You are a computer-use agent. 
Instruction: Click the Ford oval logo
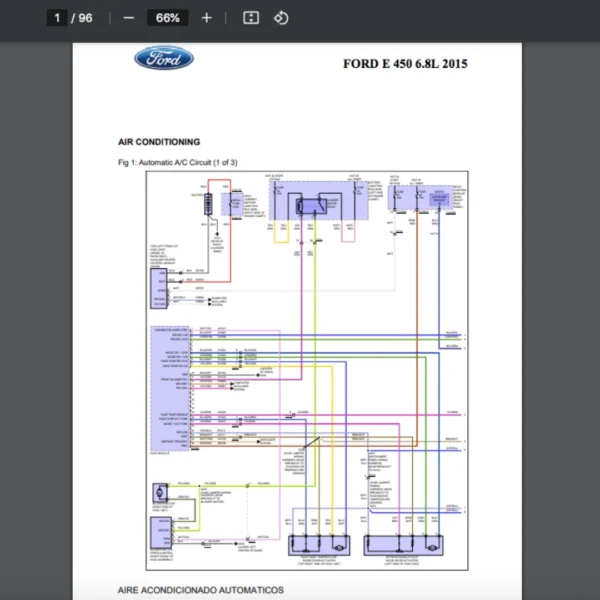[x=164, y=59]
